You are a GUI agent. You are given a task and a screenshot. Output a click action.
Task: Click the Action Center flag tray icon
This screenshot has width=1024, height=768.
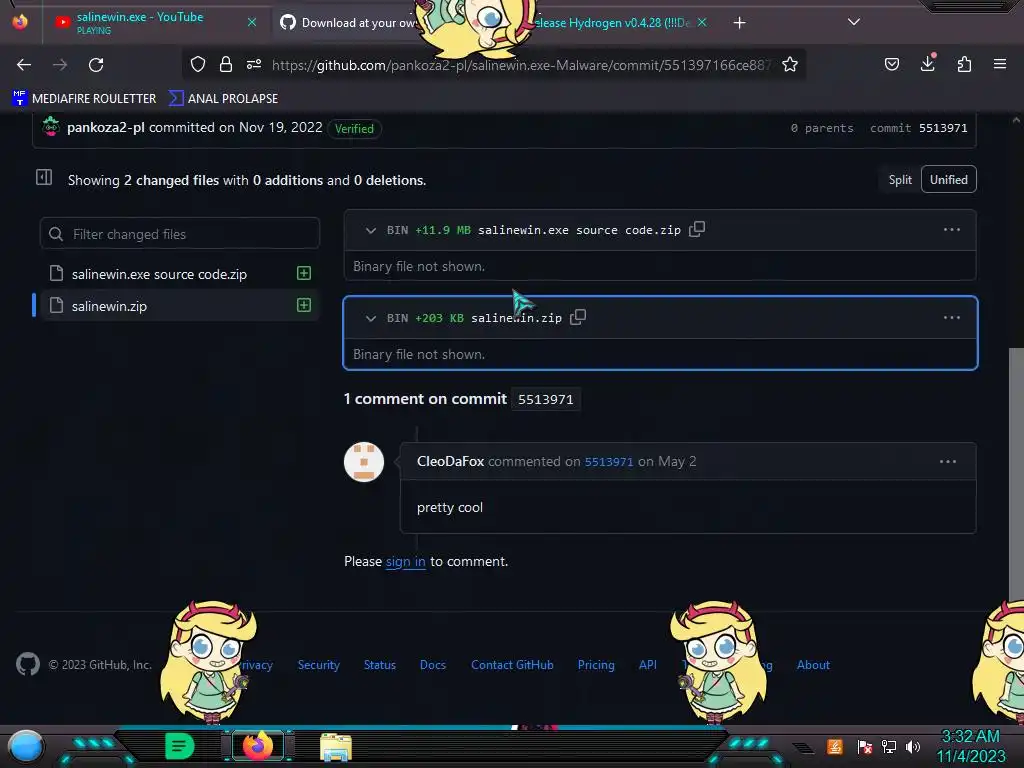[x=864, y=746]
